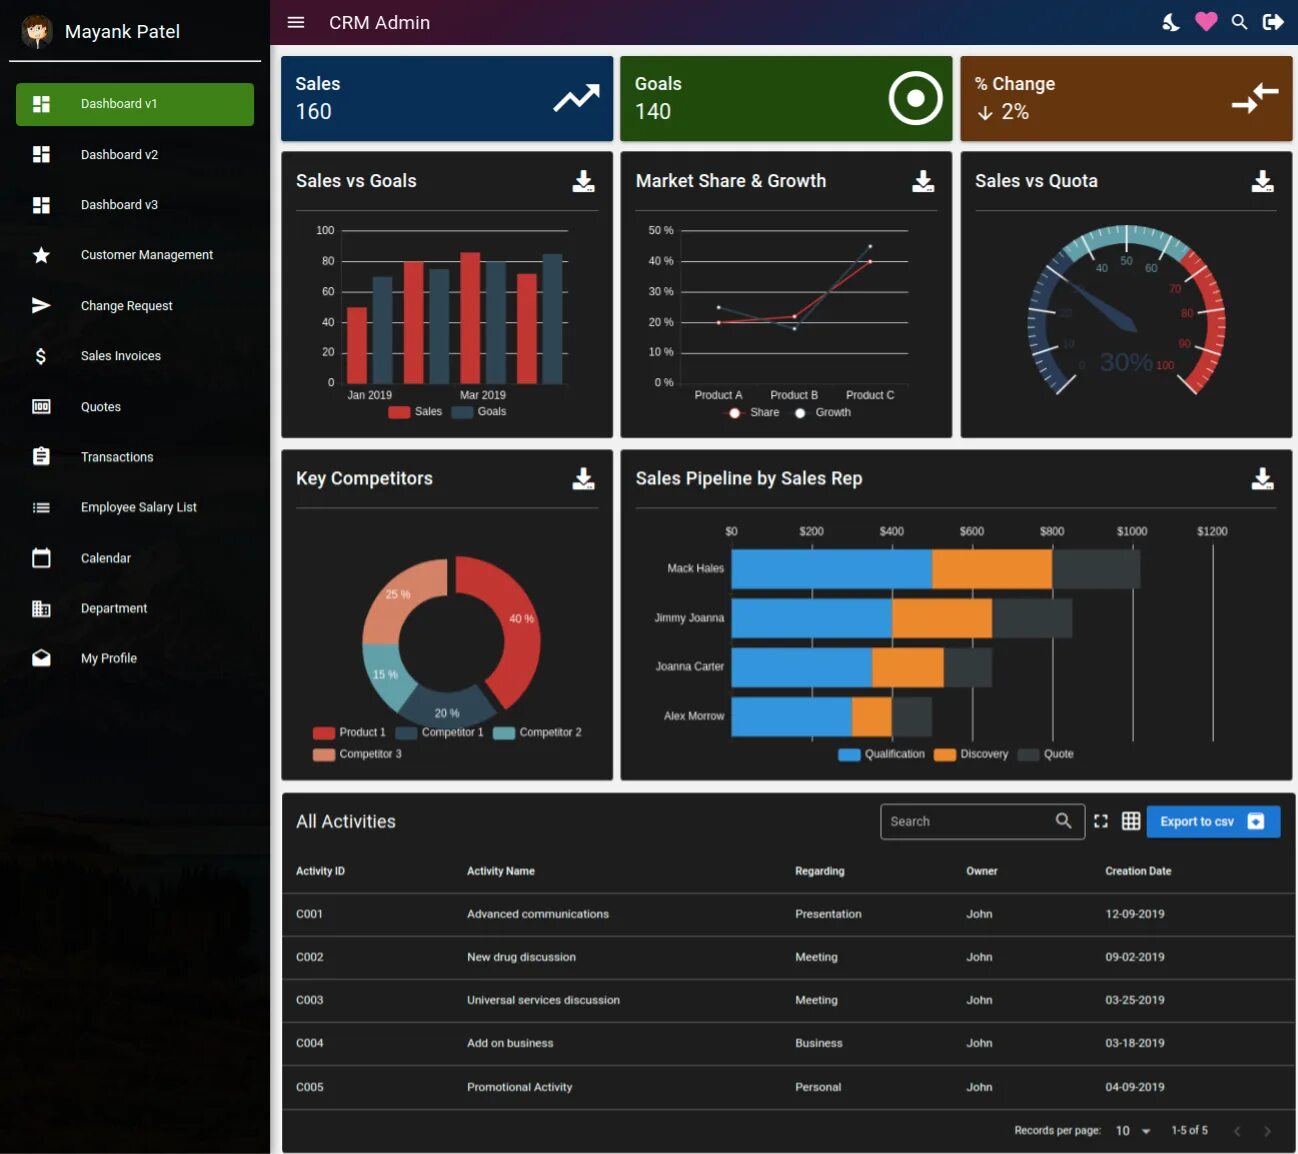The height and width of the screenshot is (1154, 1298).
Task: Toggle Sales legend in Sales vs Goals
Action: [415, 412]
